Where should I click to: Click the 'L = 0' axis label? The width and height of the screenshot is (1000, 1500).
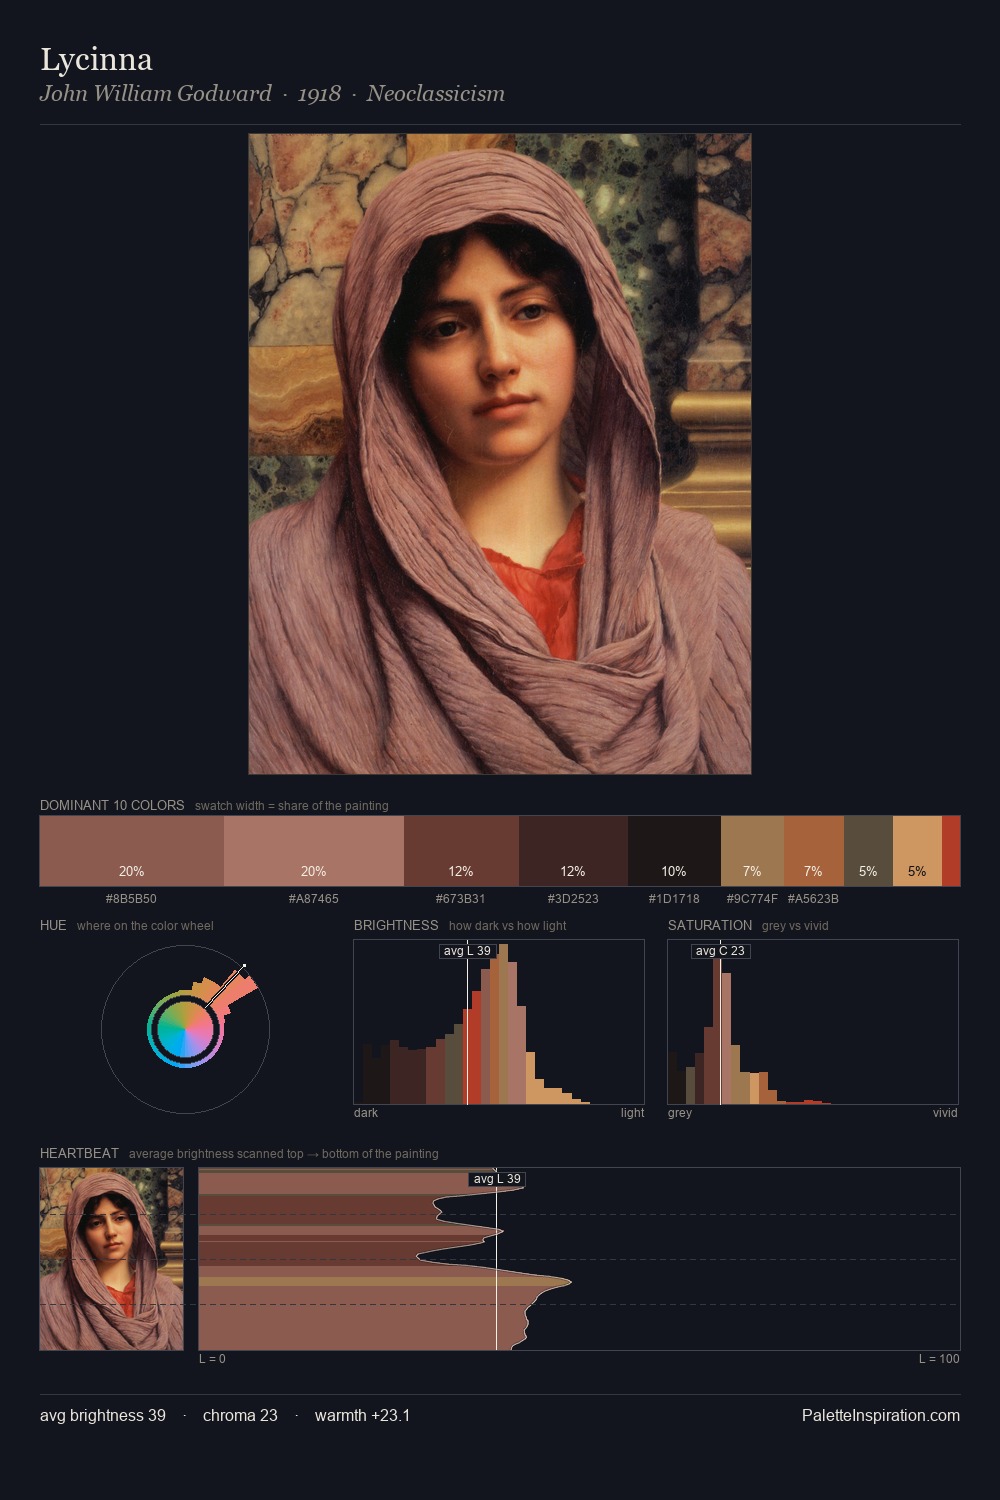212,1359
